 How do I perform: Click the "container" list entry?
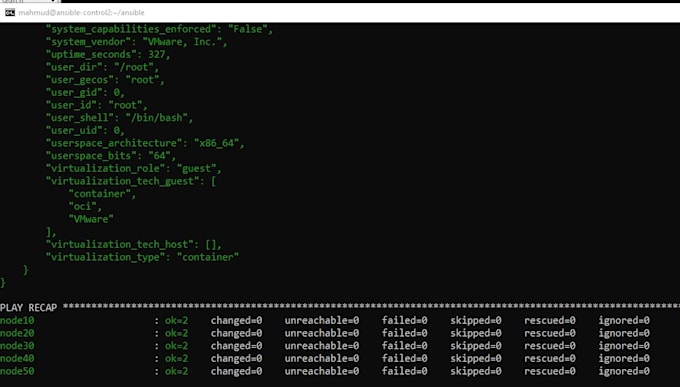(102, 194)
